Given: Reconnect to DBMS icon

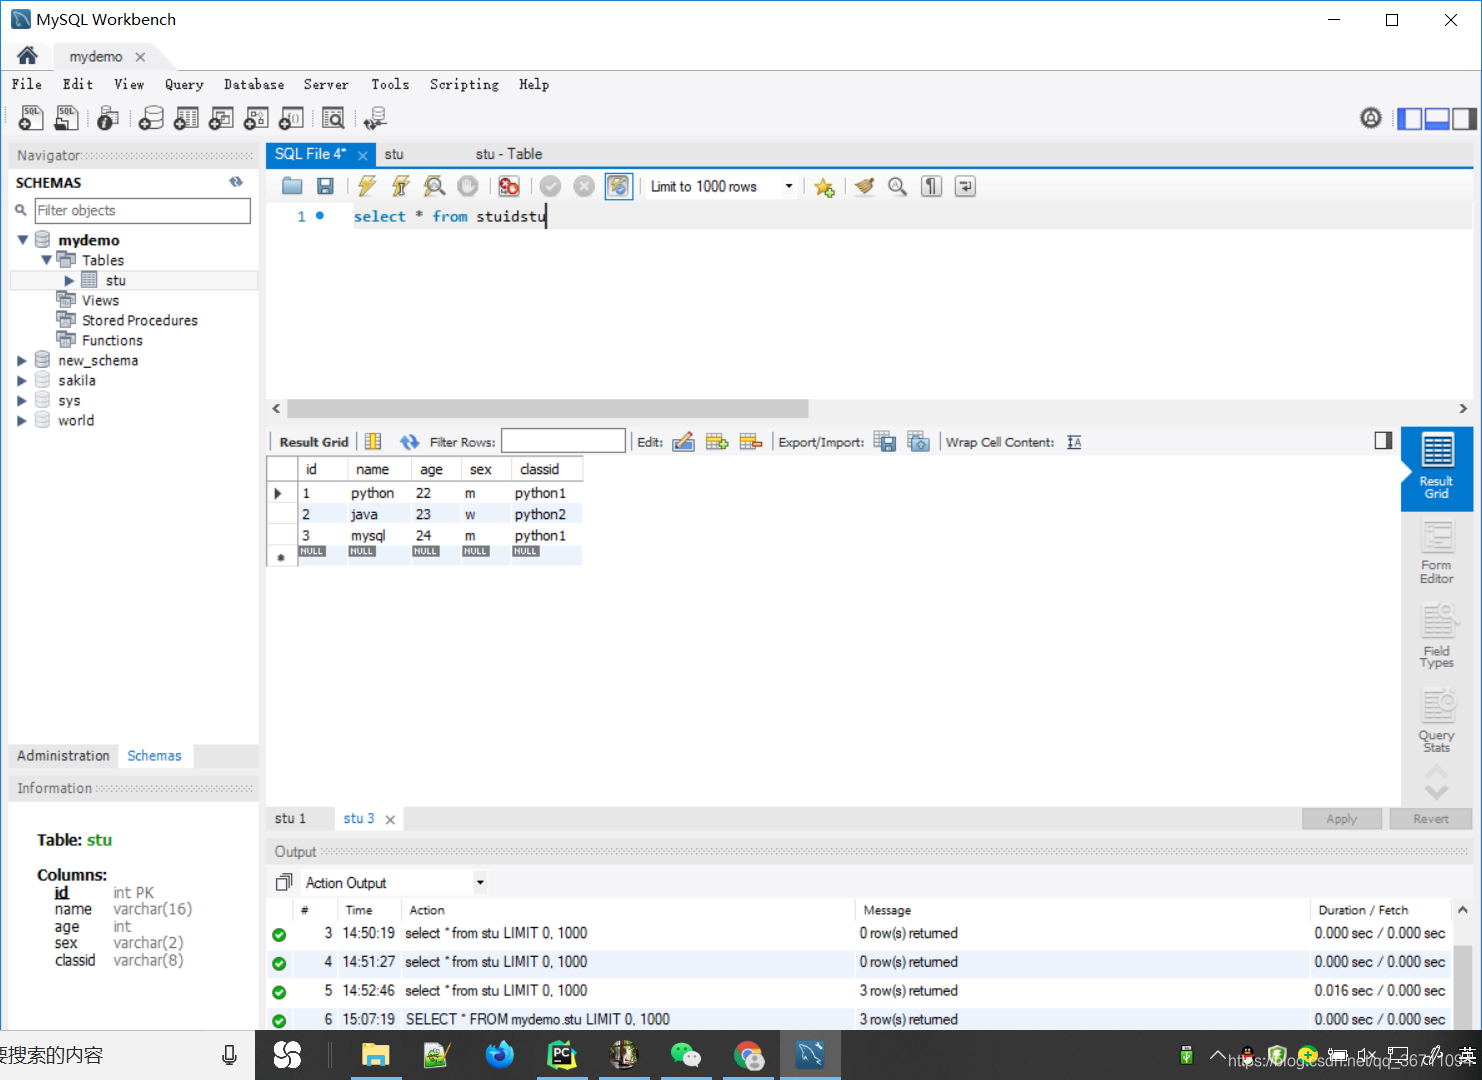Looking at the screenshot, I should point(375,118).
